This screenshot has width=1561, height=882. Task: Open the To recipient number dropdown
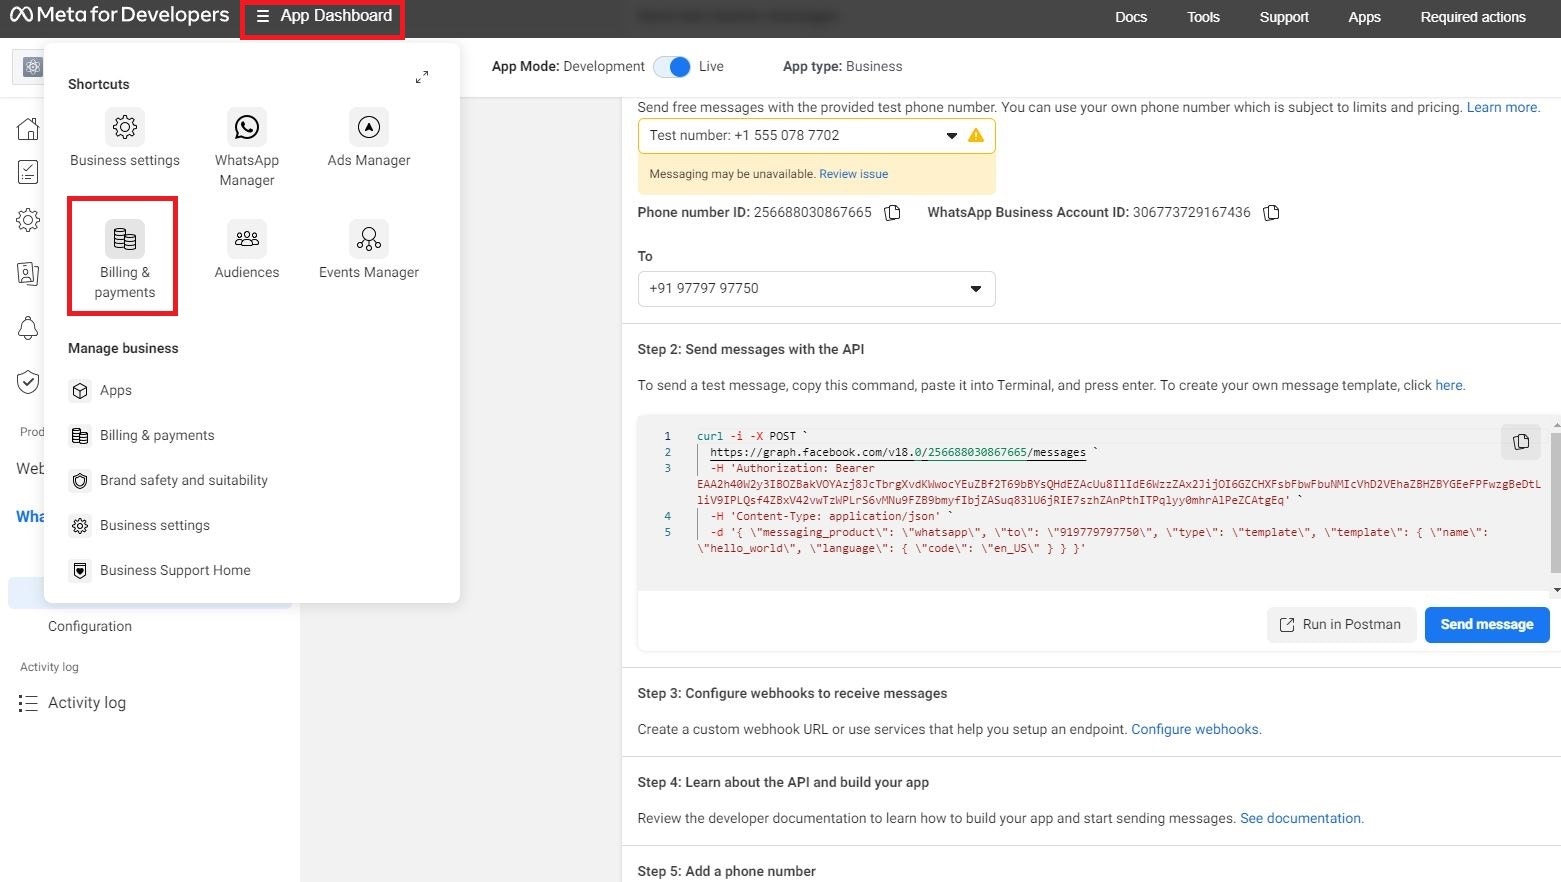(816, 289)
